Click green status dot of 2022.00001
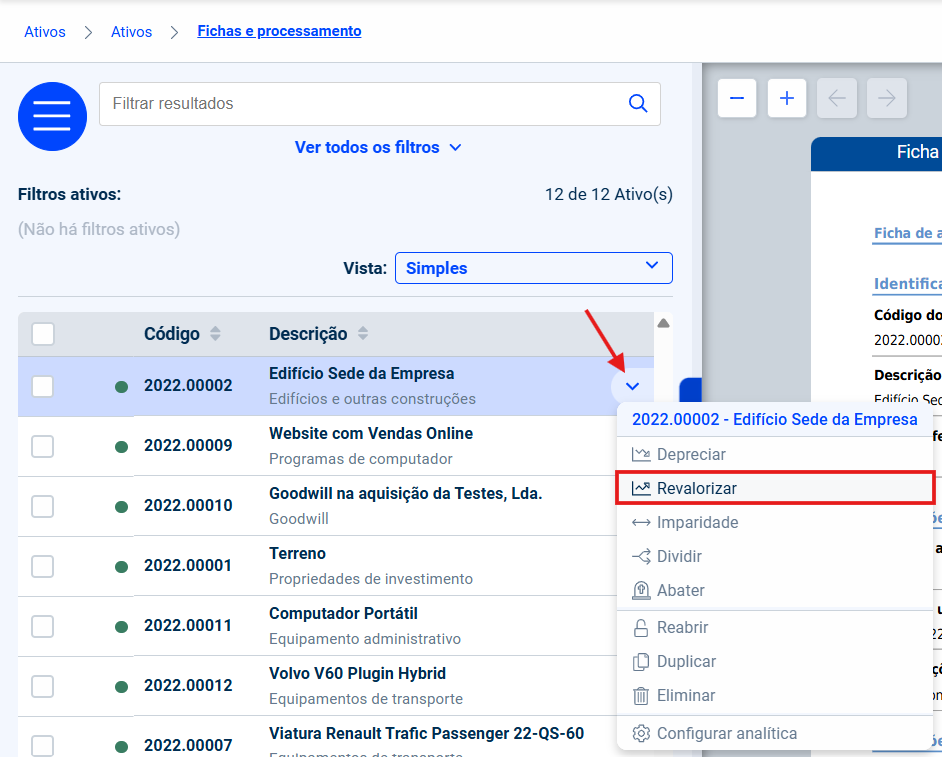 [x=121, y=567]
